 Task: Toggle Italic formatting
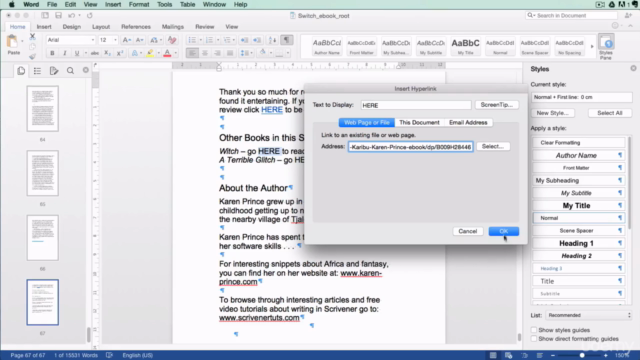coord(64,53)
